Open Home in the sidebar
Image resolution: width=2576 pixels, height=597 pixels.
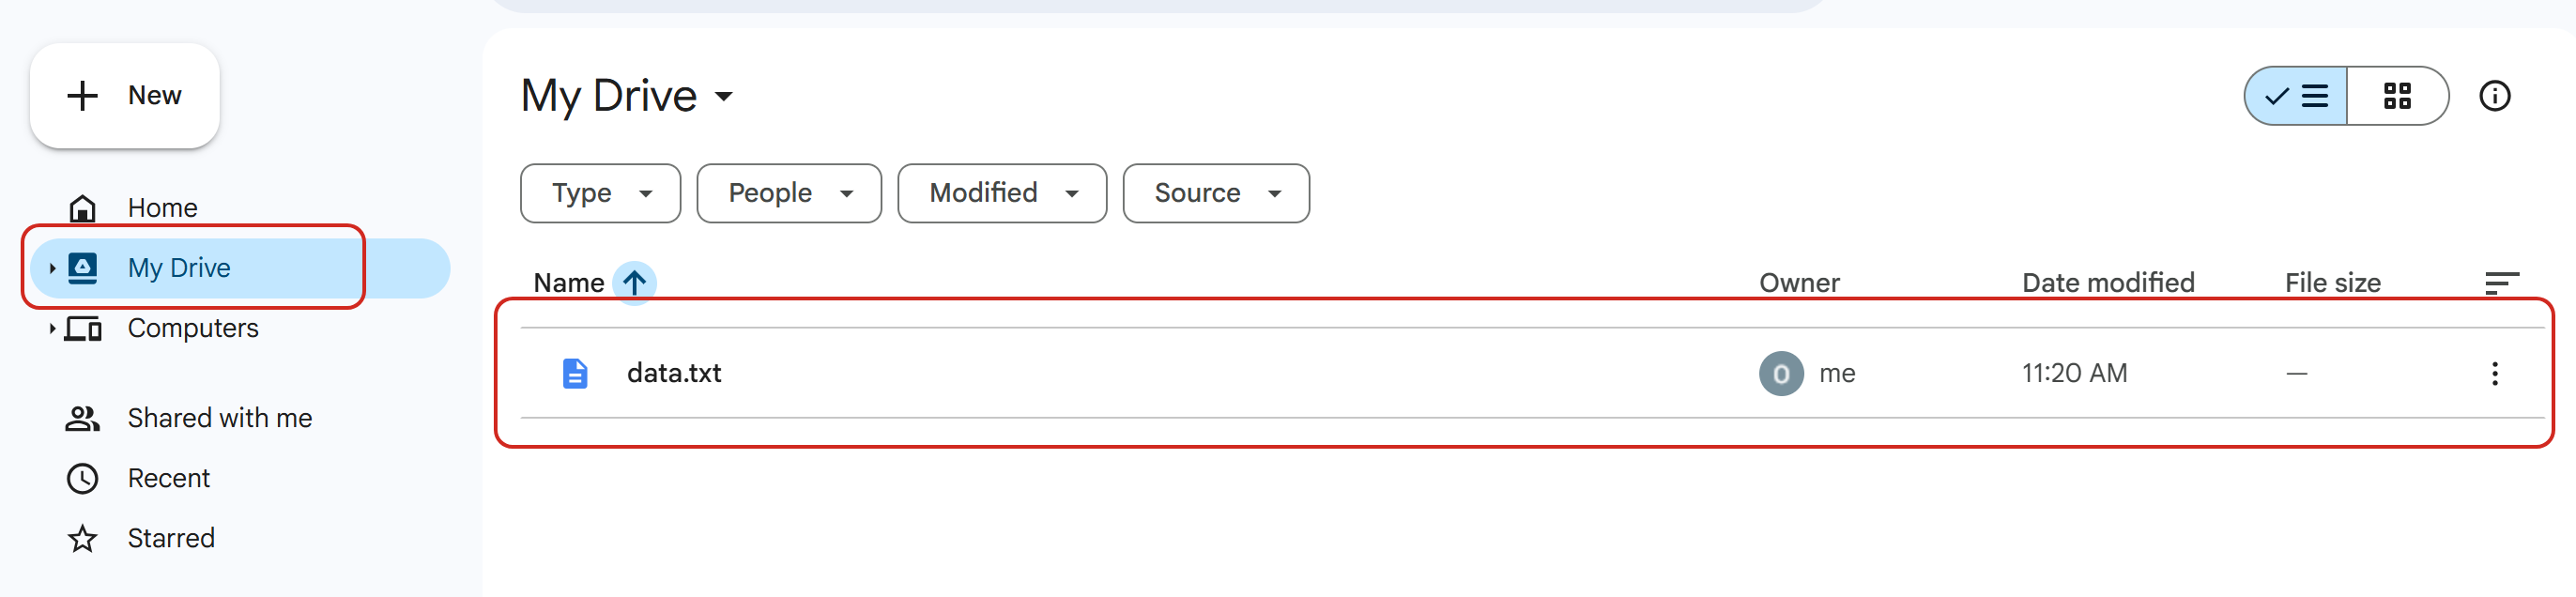point(162,208)
